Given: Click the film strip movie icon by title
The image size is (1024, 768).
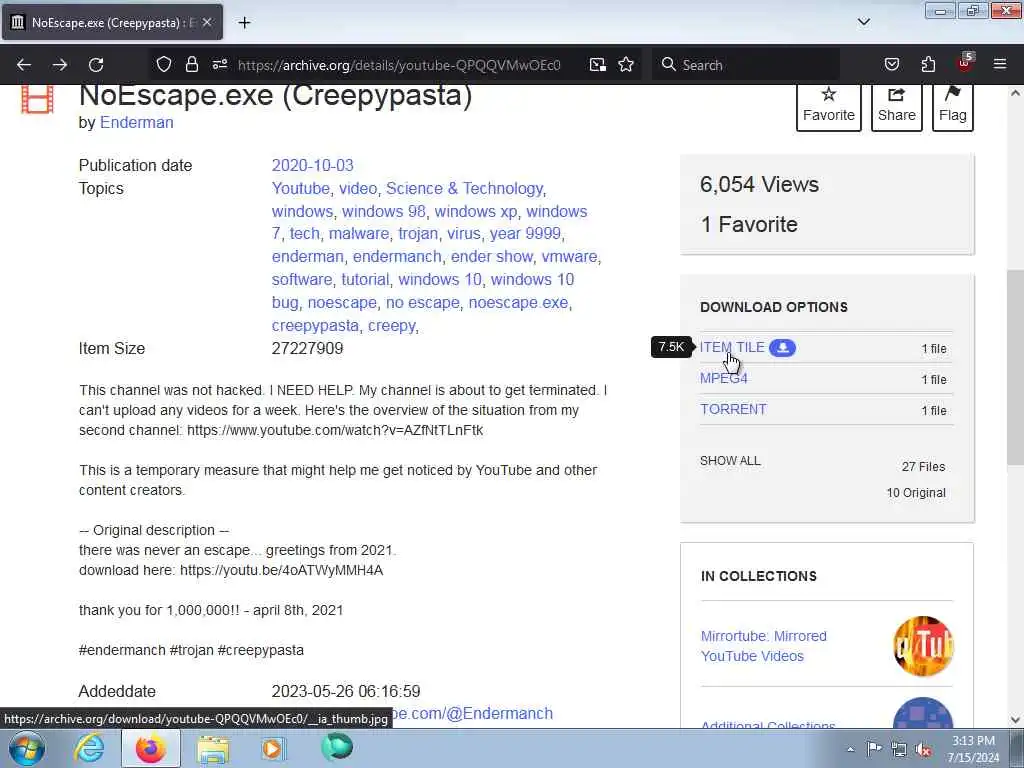Looking at the screenshot, I should click(37, 100).
